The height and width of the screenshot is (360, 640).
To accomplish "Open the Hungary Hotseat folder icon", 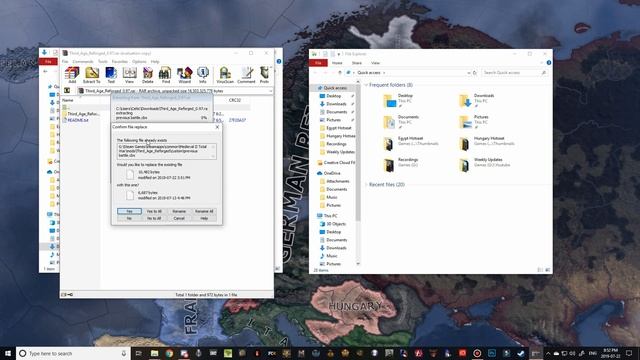I will click(x=464, y=143).
